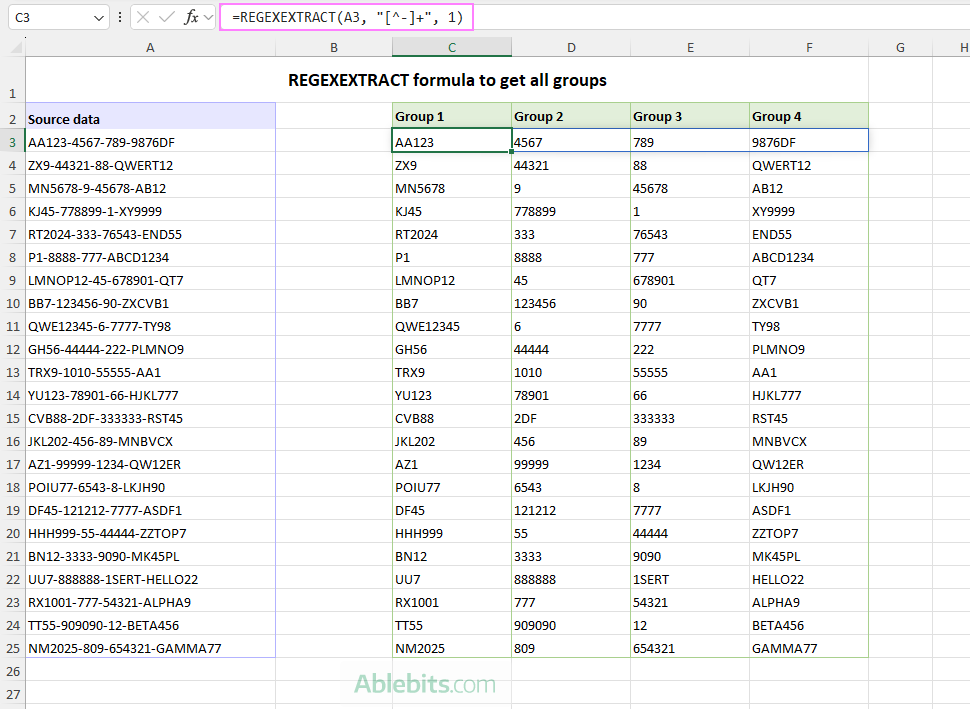The image size is (970, 709).
Task: Click the 'Group 3' header cell
Action: click(x=690, y=116)
